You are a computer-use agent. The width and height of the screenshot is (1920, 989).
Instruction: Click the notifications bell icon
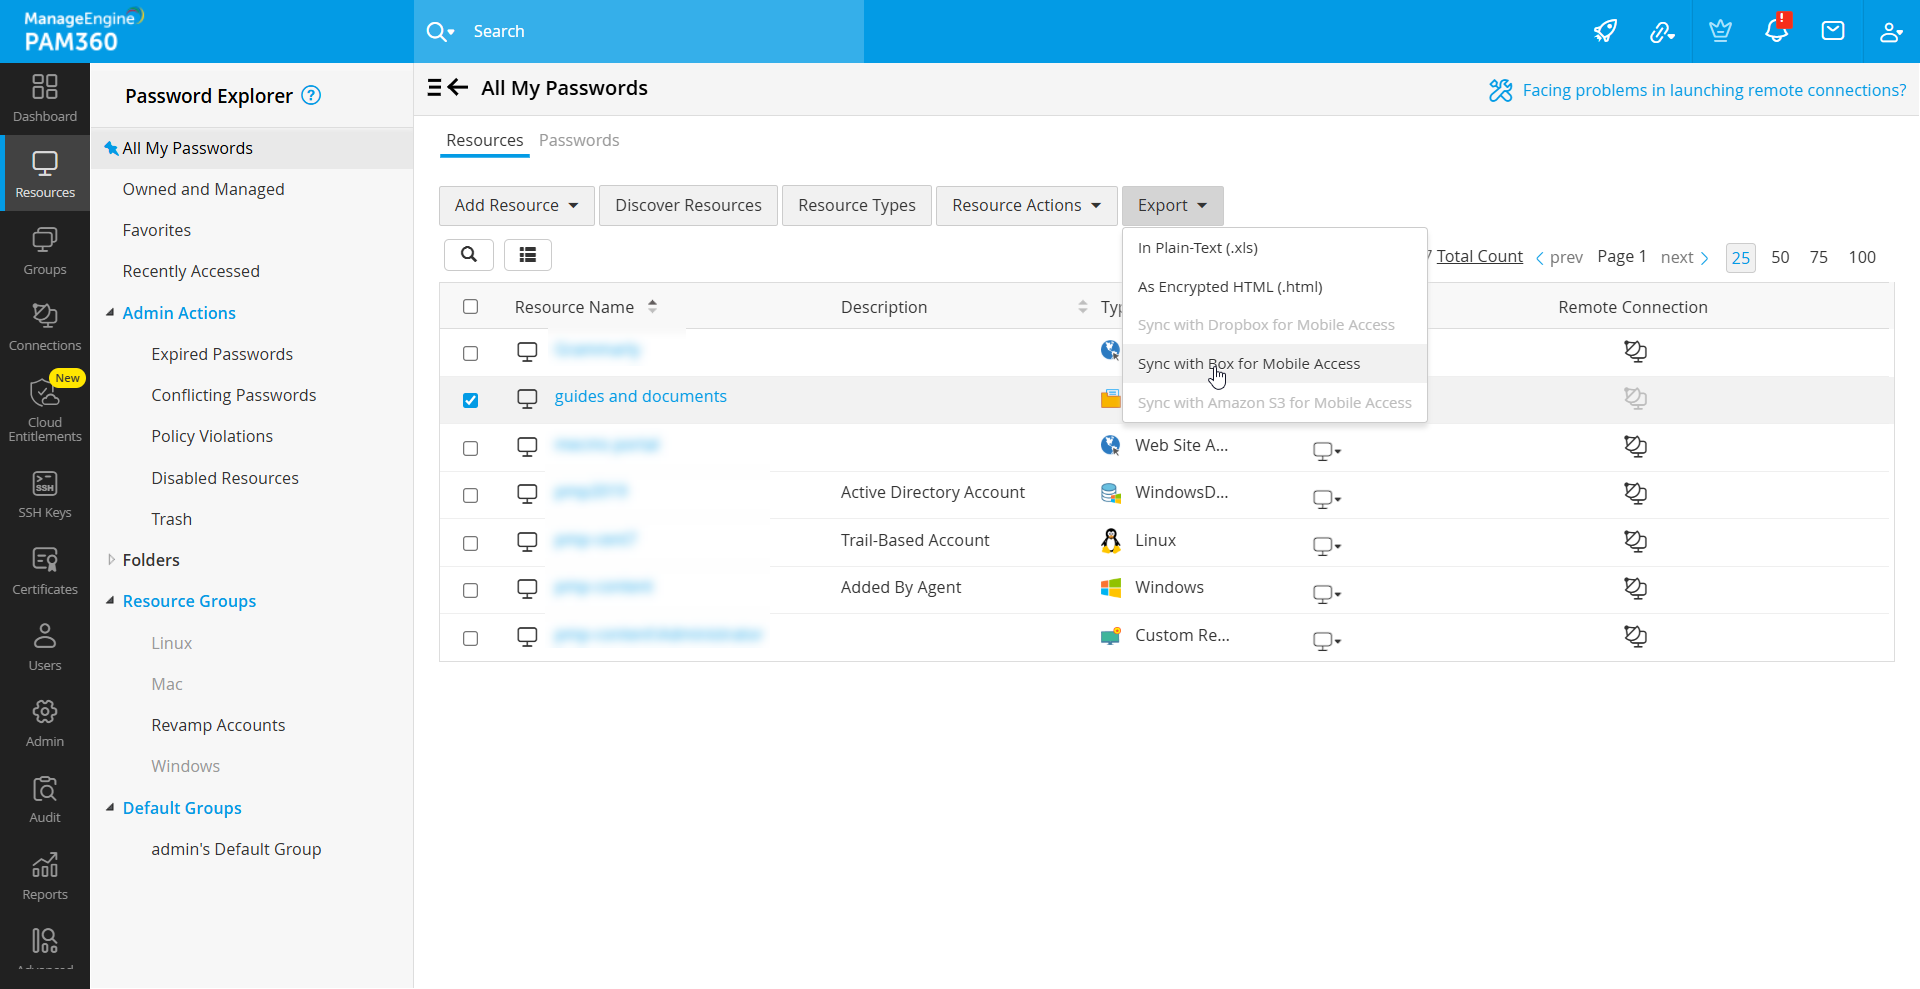tap(1776, 31)
